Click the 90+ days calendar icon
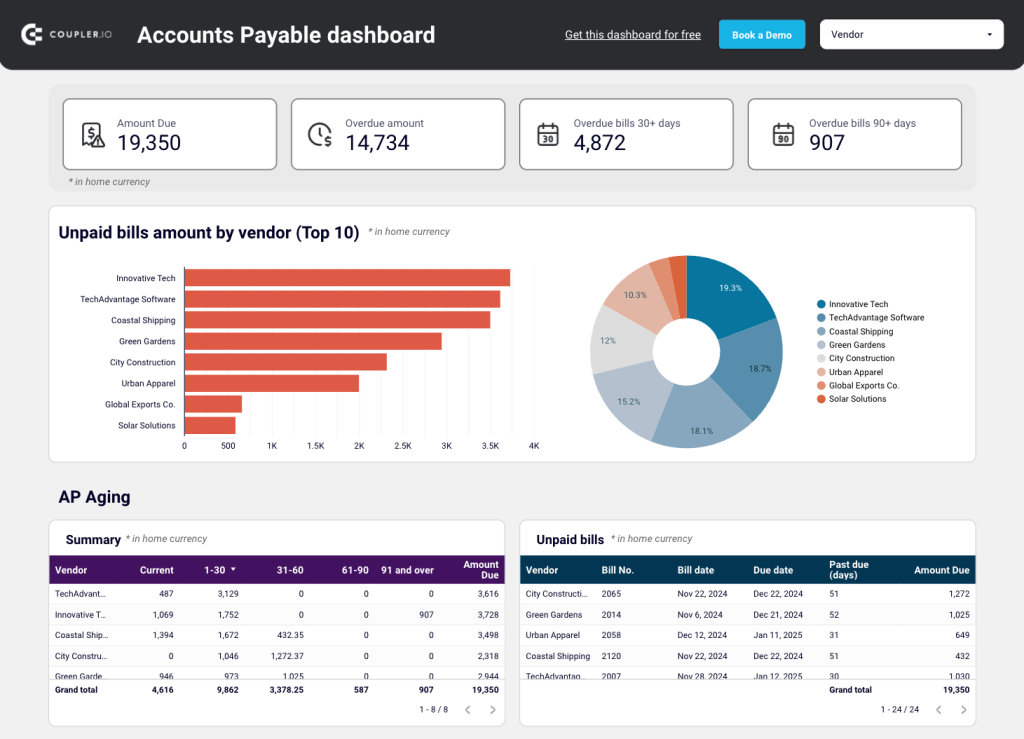The image size is (1024, 739). [784, 134]
